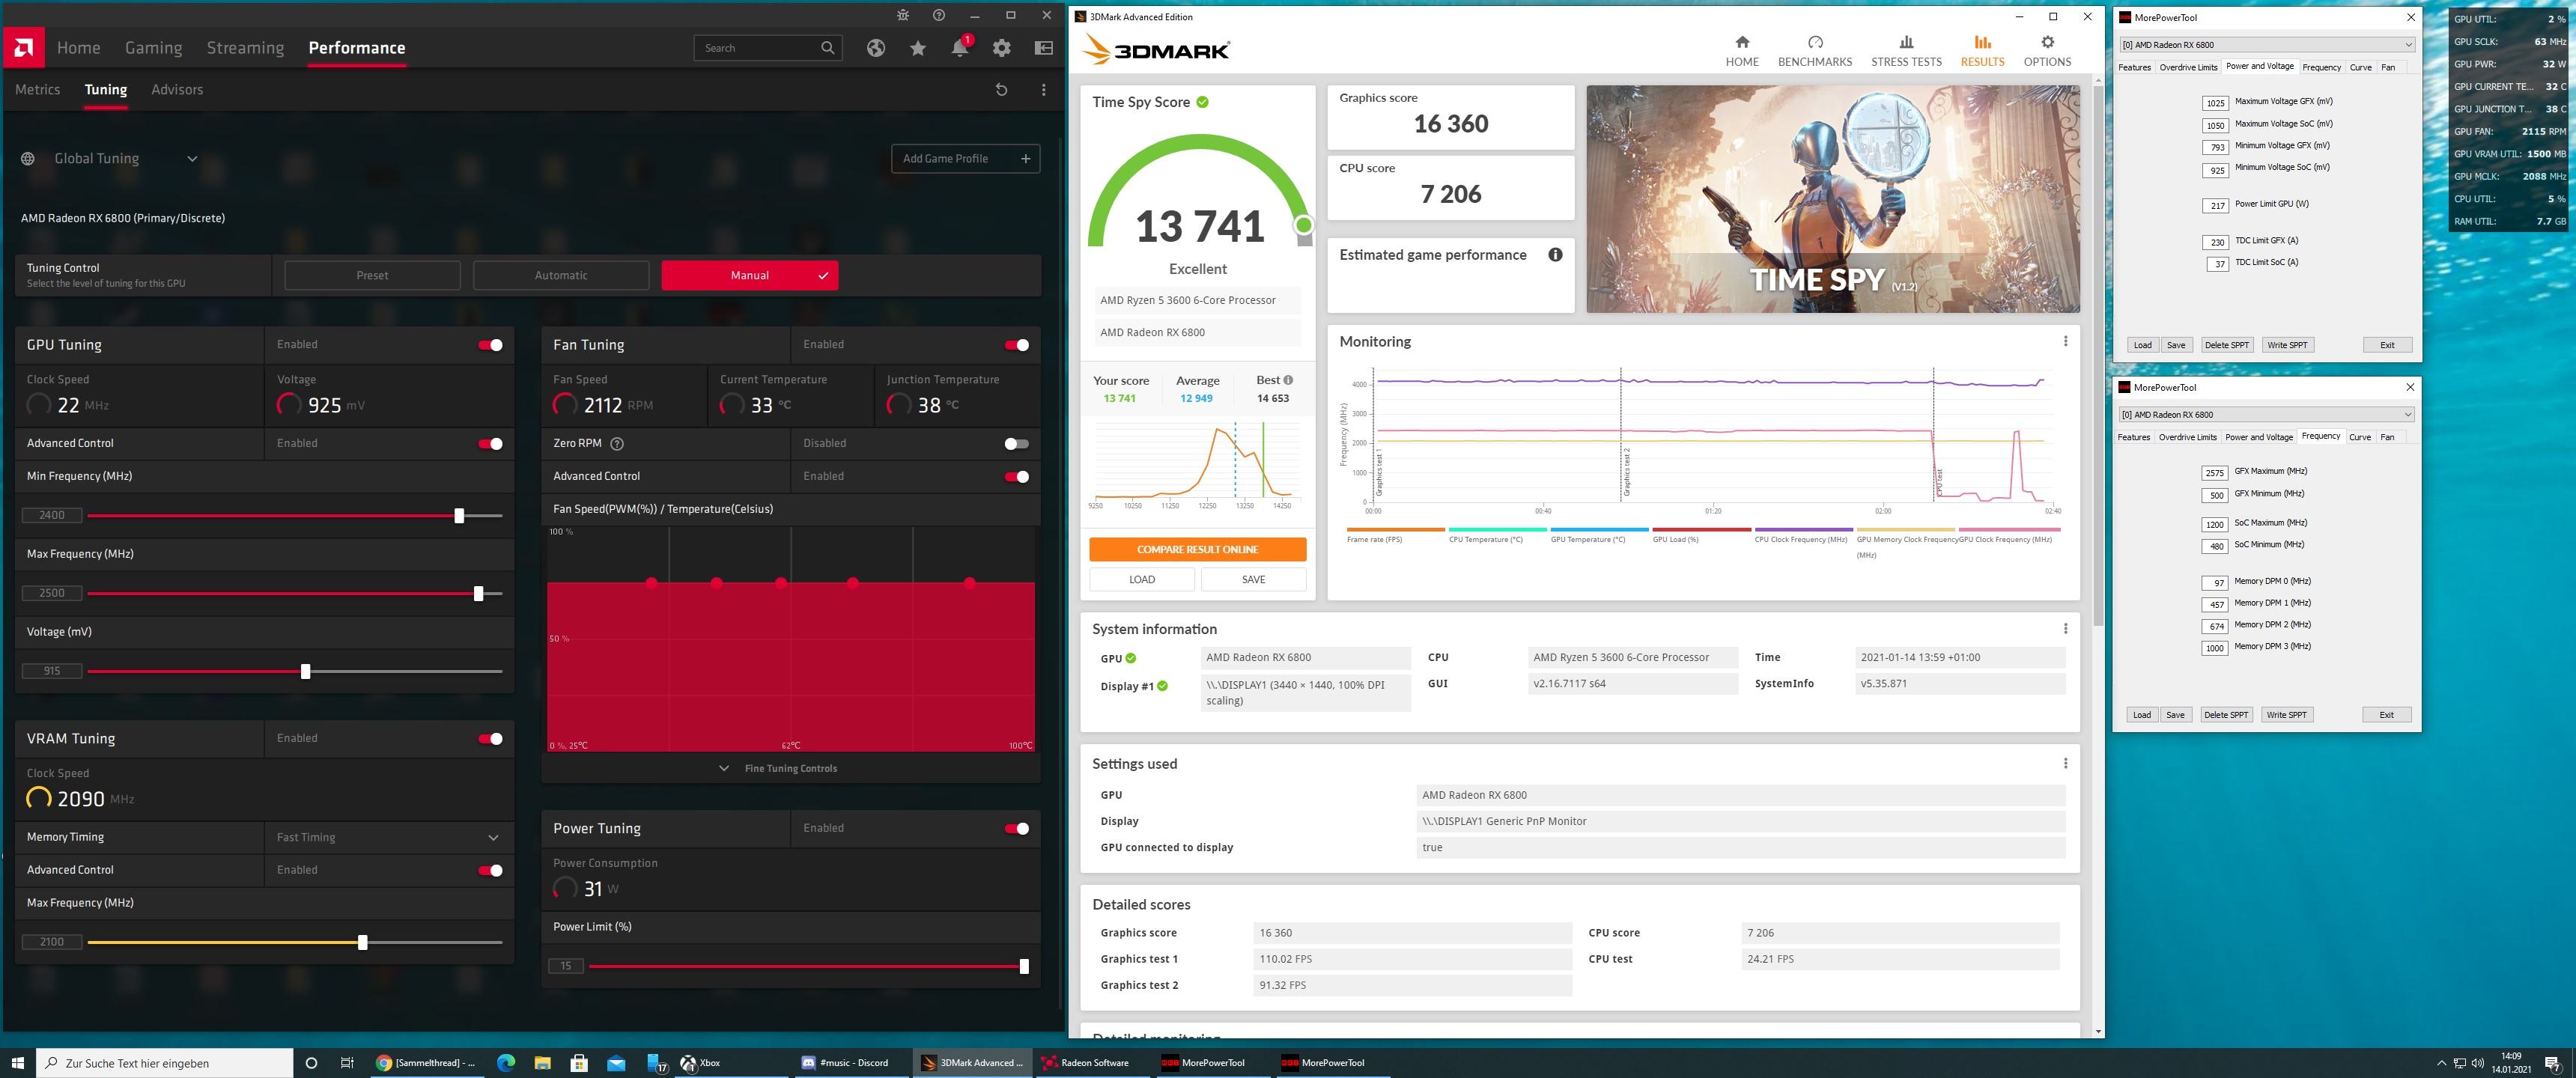
Task: Open Microsoft Store from the taskbar
Action: [579, 1063]
